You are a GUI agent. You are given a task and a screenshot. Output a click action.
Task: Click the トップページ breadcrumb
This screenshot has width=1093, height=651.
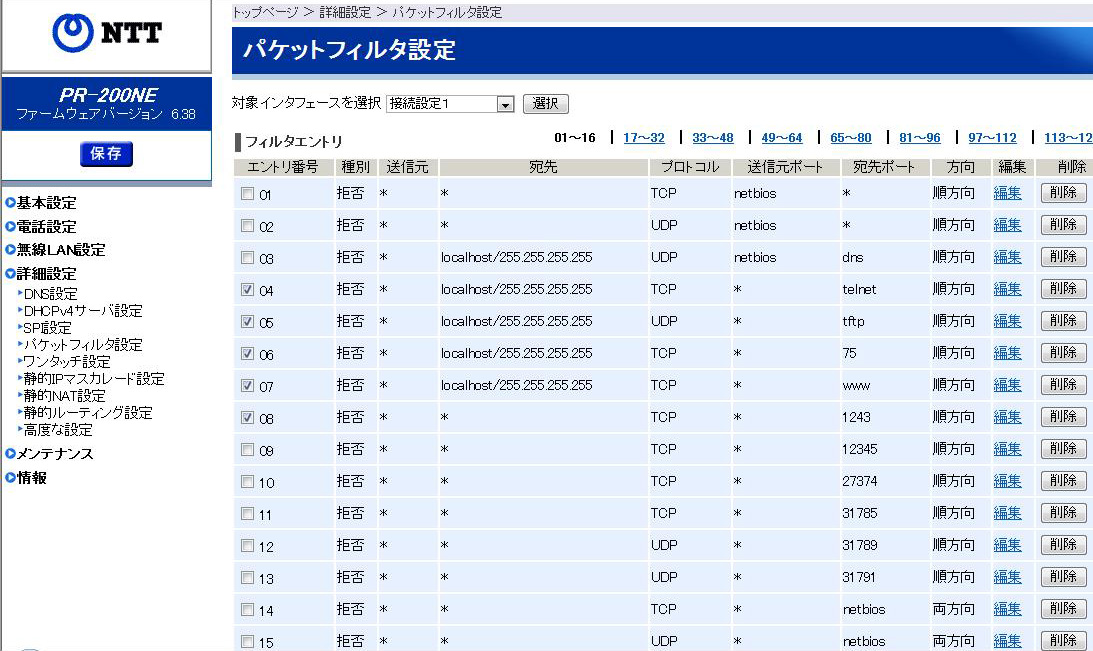265,13
